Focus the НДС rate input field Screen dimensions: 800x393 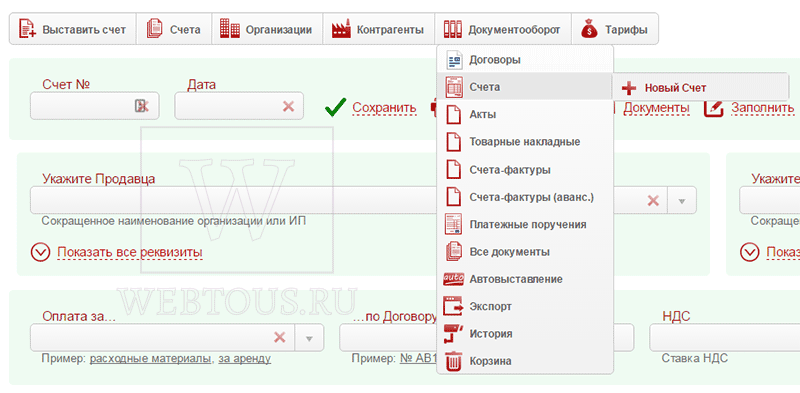724,338
